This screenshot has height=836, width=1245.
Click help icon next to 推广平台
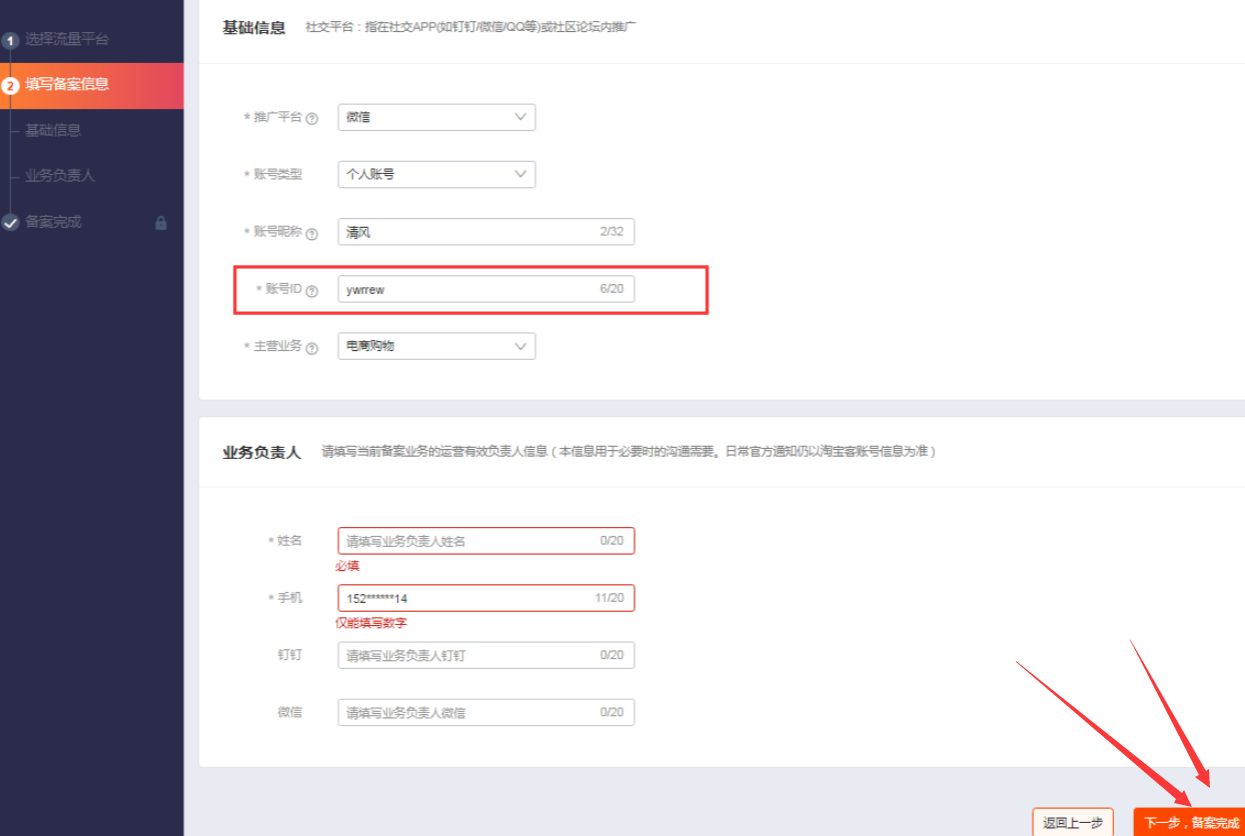coord(312,119)
